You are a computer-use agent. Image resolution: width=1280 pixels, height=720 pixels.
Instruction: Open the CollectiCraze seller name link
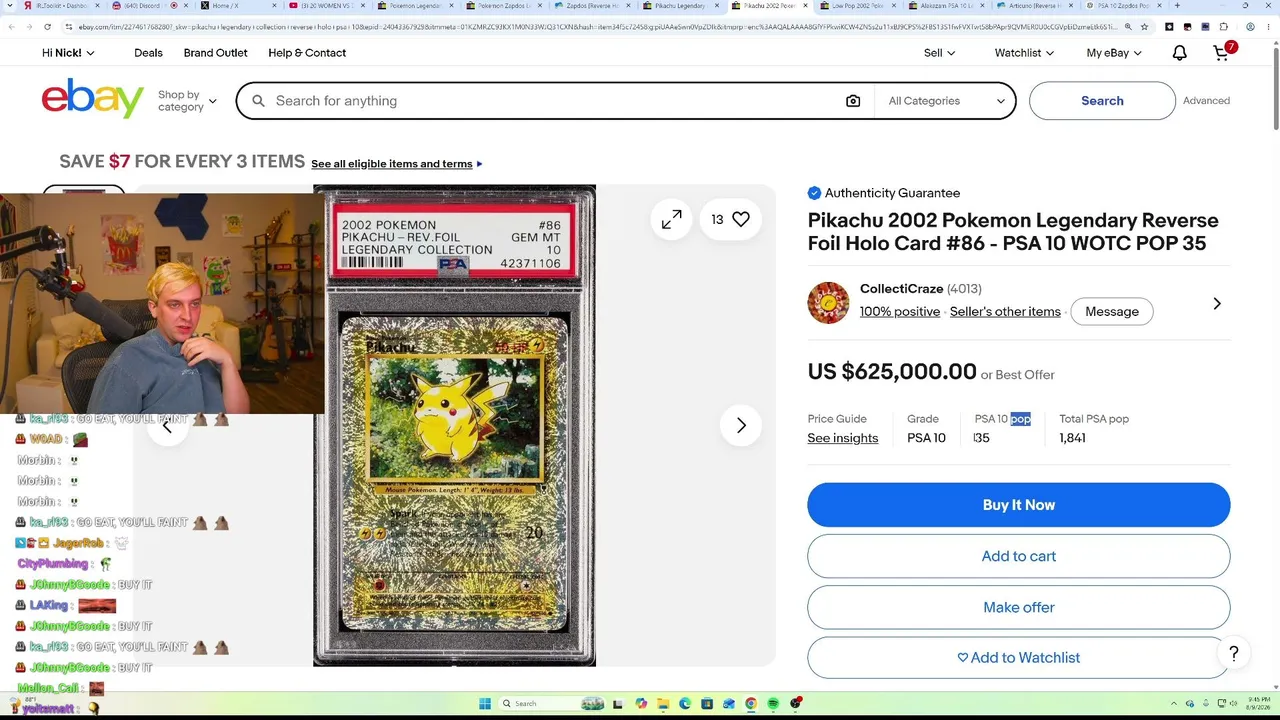(x=902, y=289)
